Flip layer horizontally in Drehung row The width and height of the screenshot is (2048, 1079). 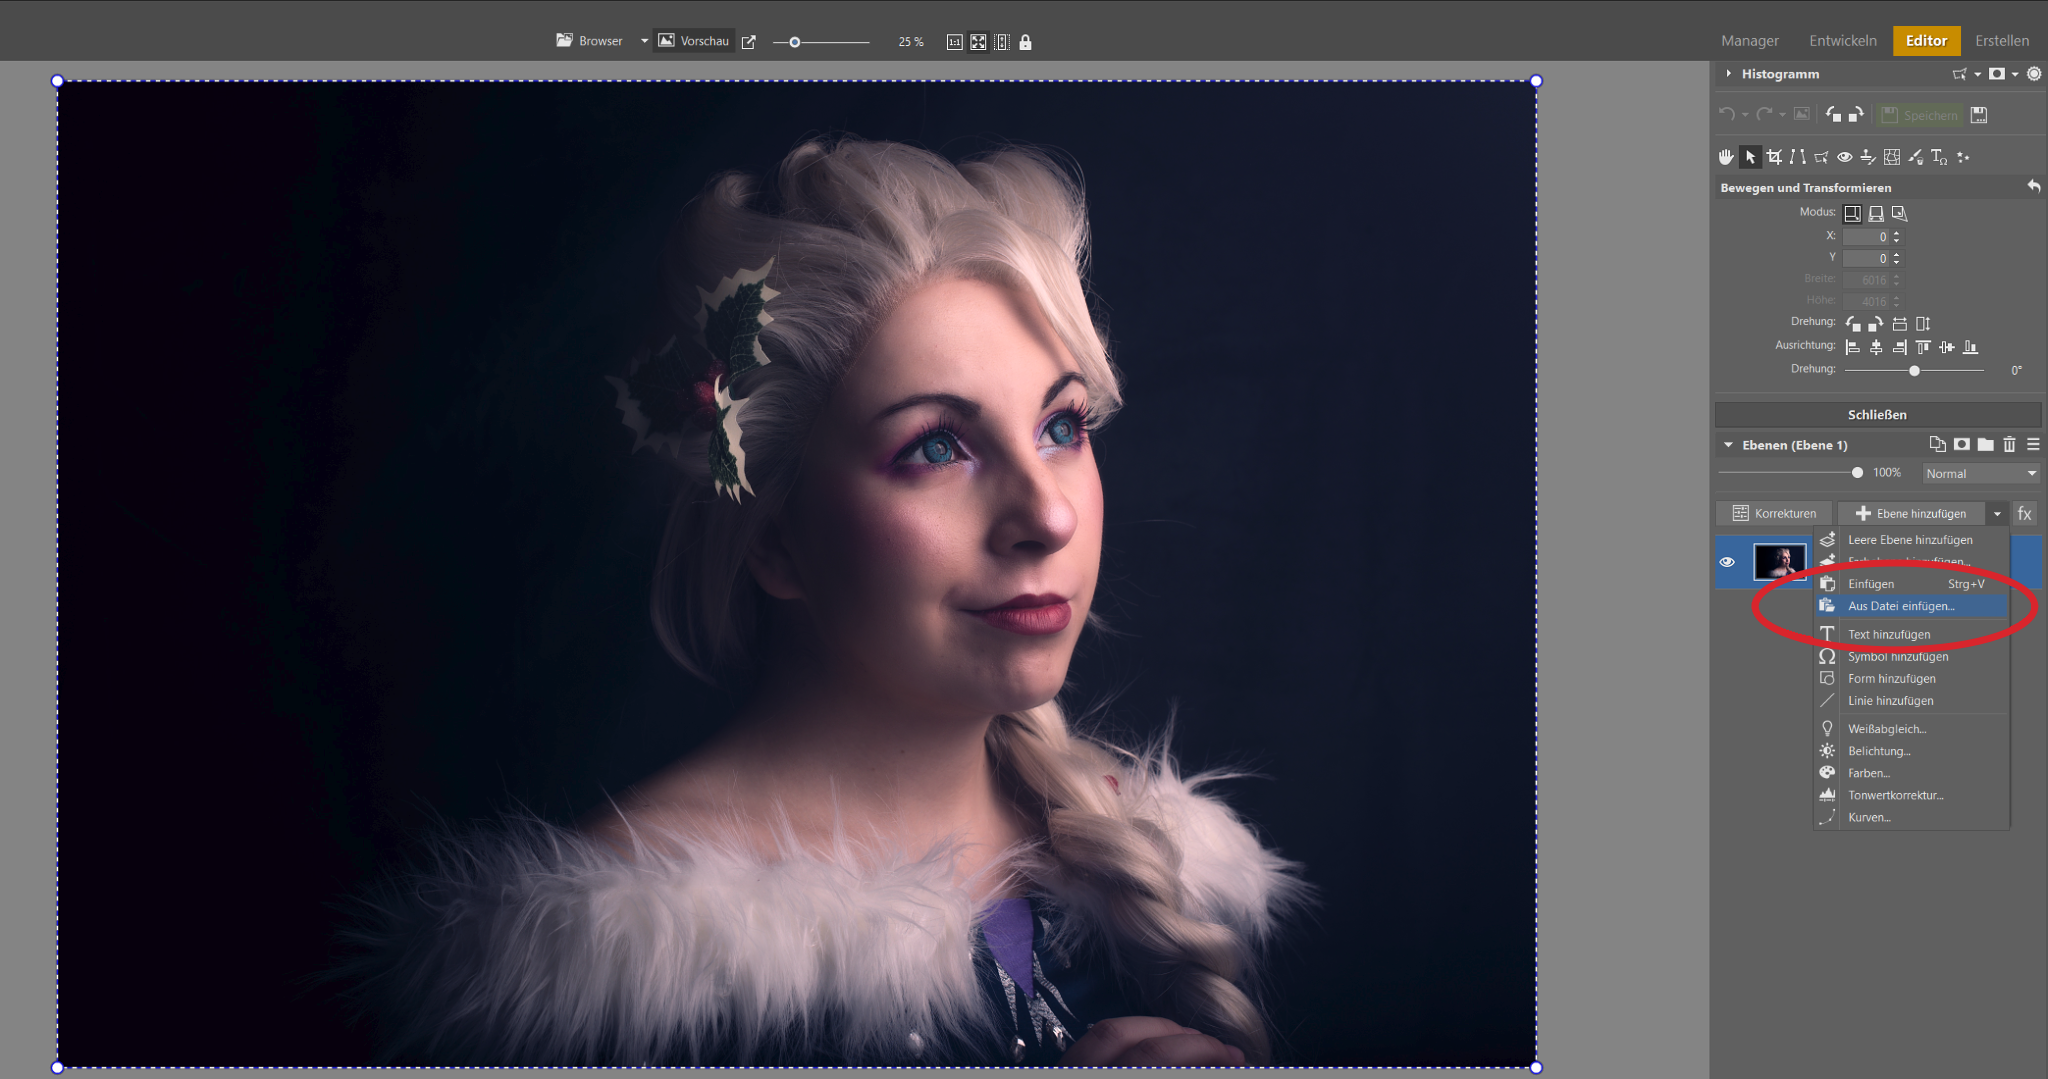[x=1900, y=323]
